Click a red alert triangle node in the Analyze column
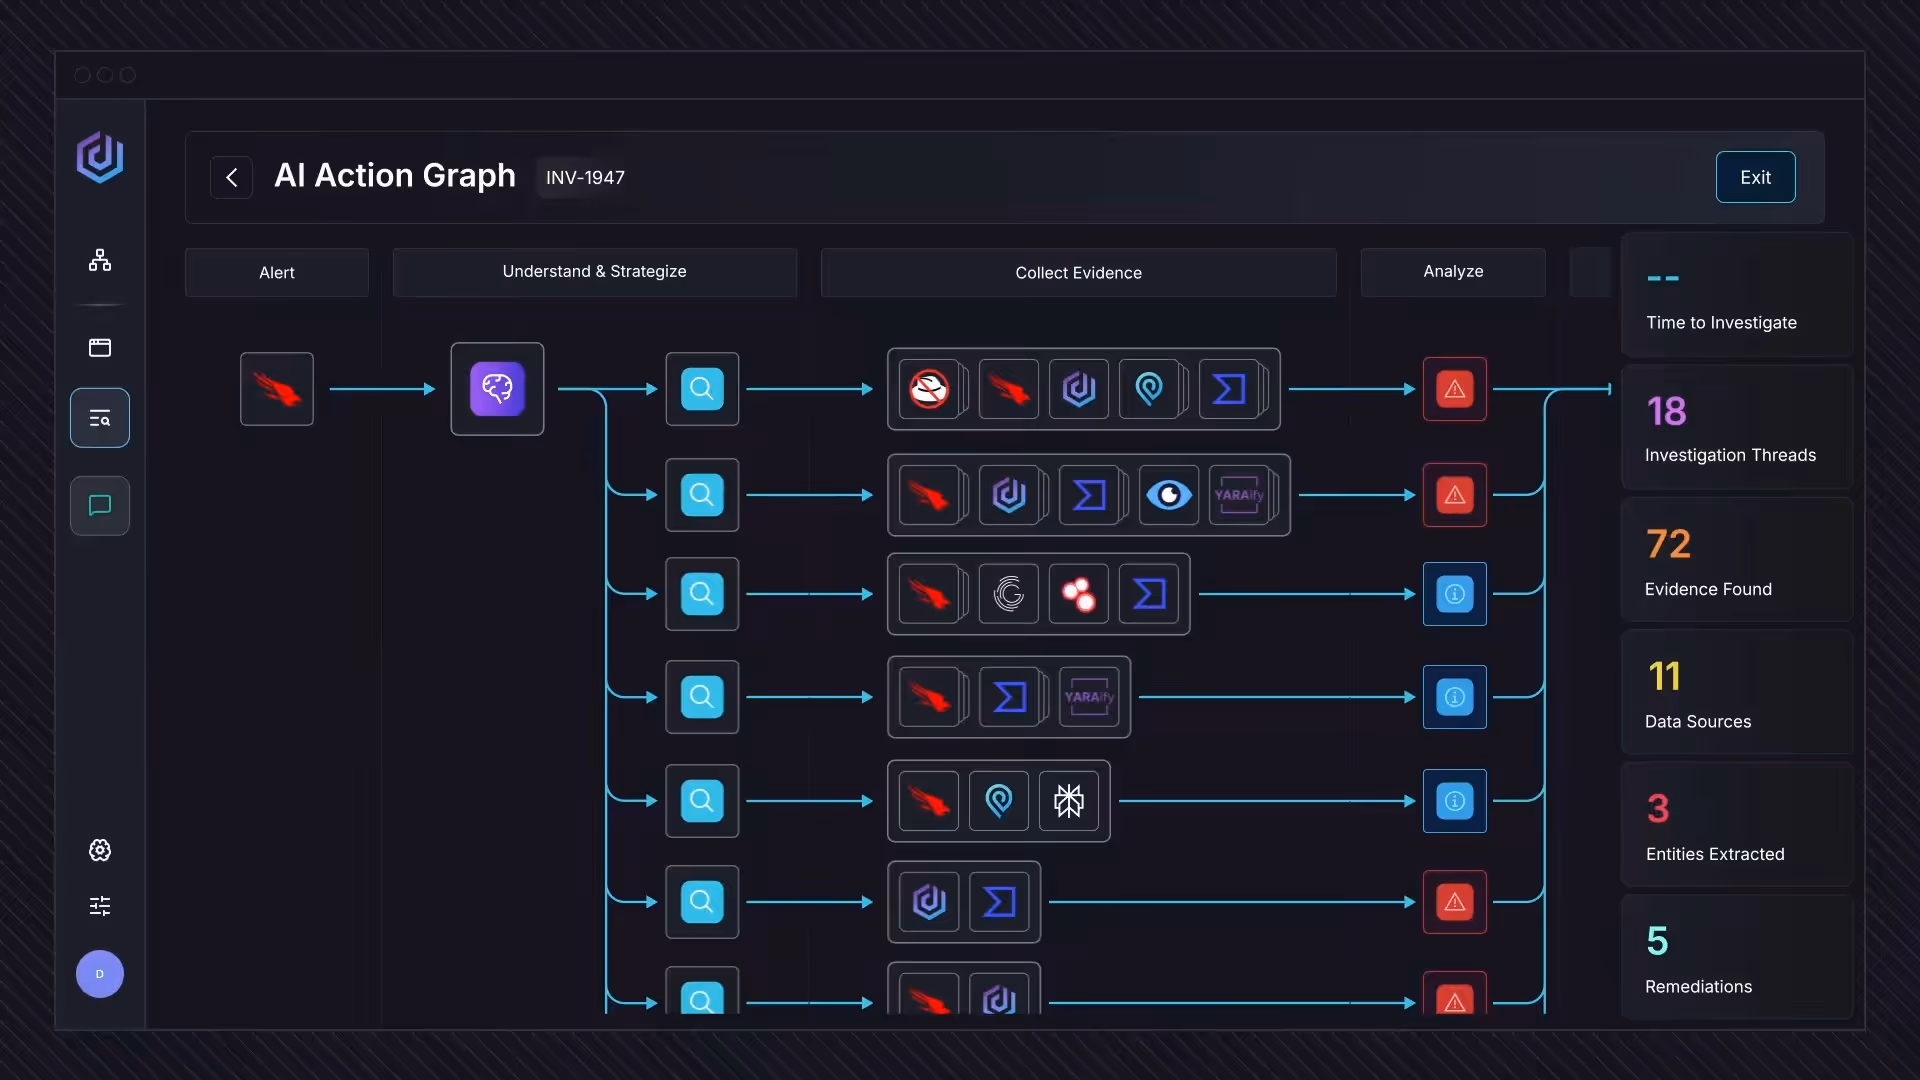The image size is (1920, 1080). (1455, 389)
